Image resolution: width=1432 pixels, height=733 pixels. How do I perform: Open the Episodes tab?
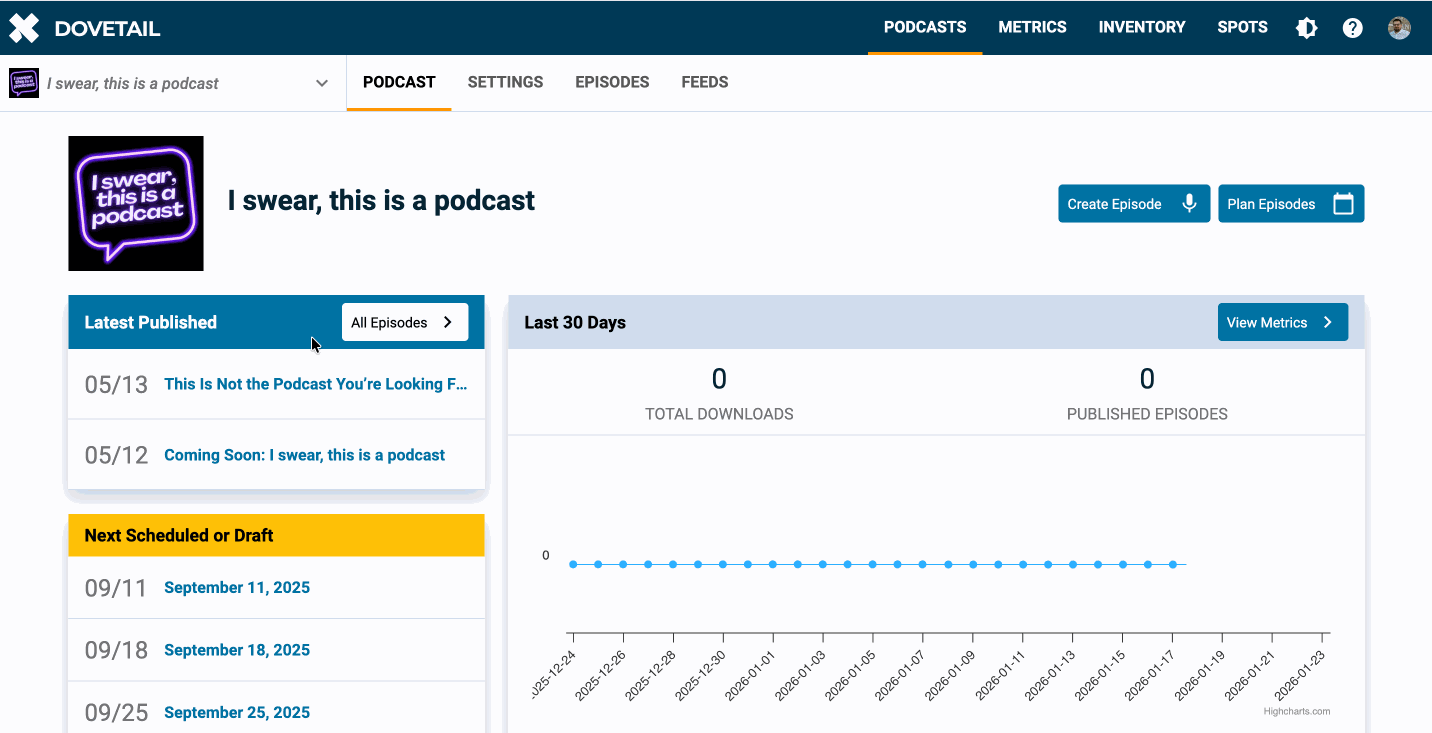coord(612,82)
